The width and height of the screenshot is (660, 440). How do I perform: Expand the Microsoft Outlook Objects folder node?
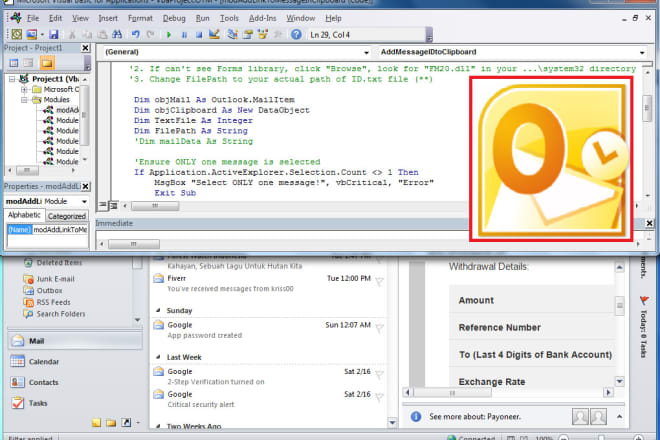24,89
